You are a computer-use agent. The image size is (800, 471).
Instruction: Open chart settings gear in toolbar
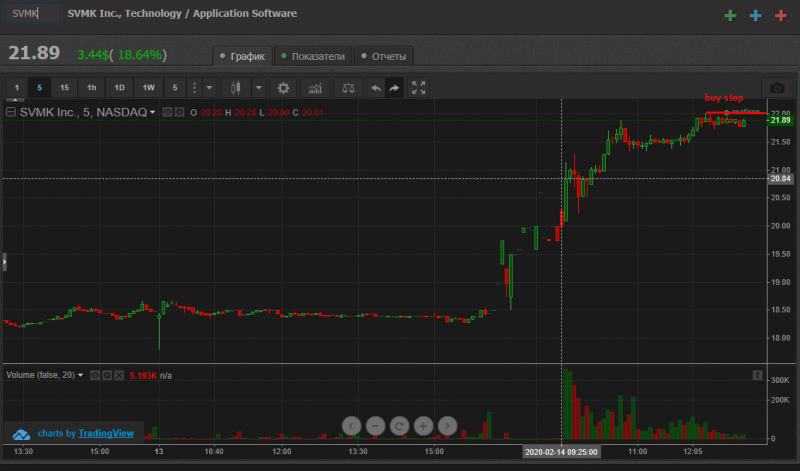283,88
